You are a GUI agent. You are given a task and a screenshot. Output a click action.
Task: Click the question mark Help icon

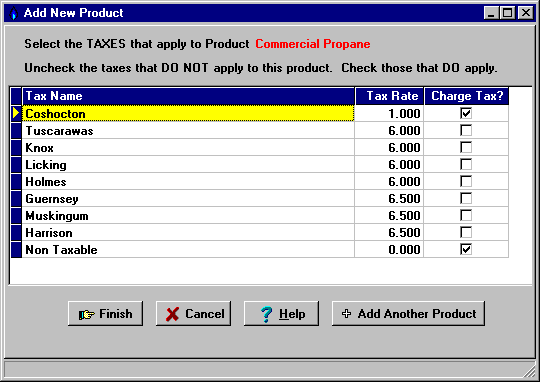[x=266, y=314]
